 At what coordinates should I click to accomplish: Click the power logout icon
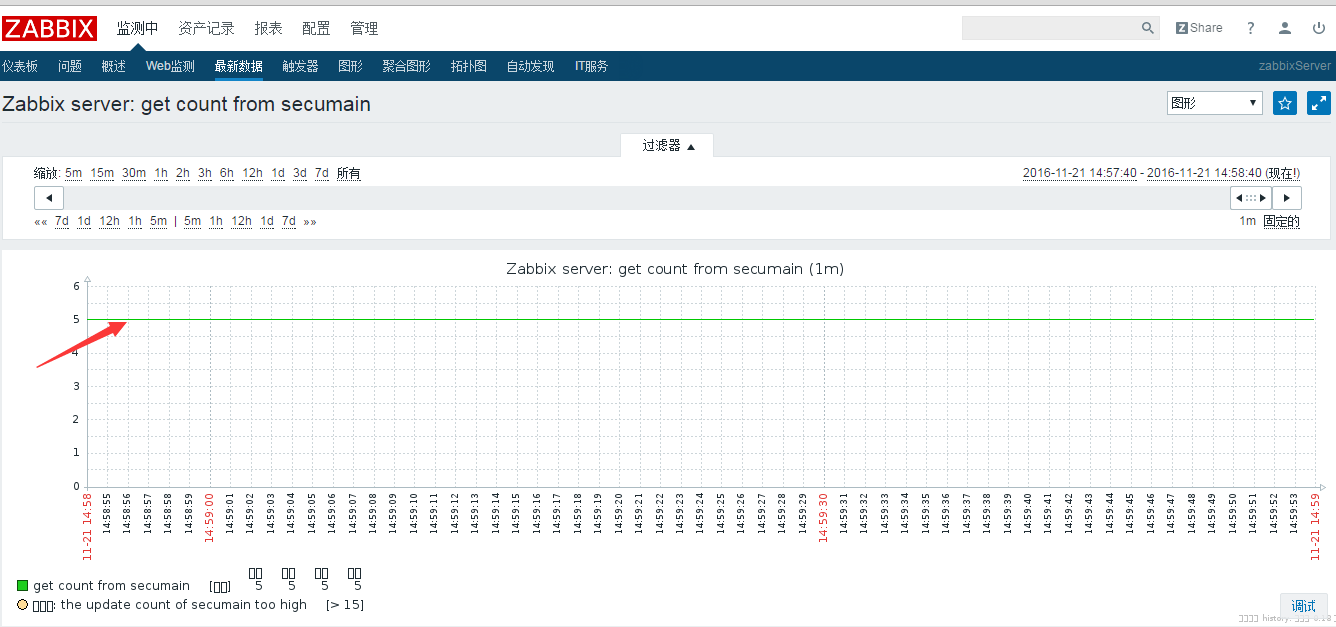(1318, 28)
